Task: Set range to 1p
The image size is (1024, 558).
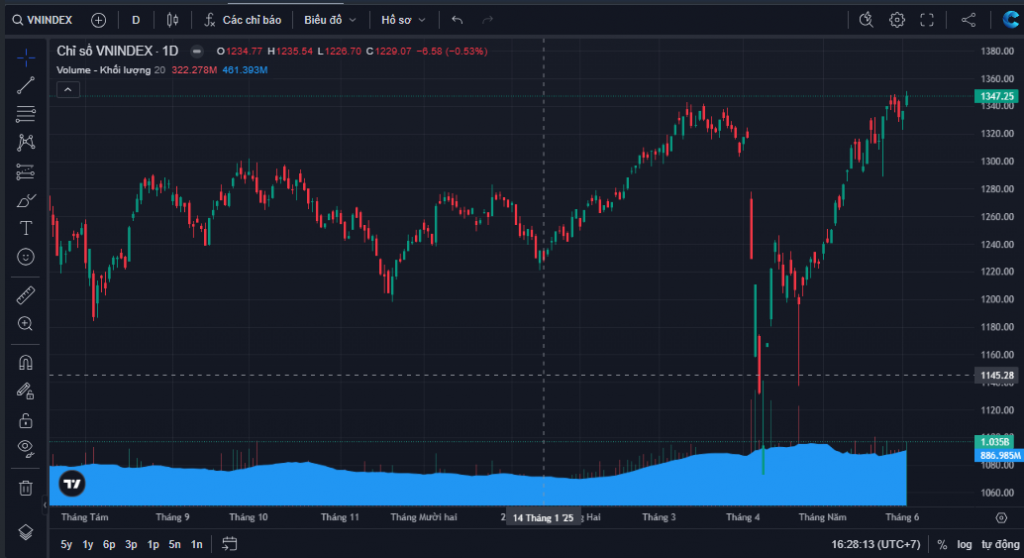Action: click(x=153, y=544)
